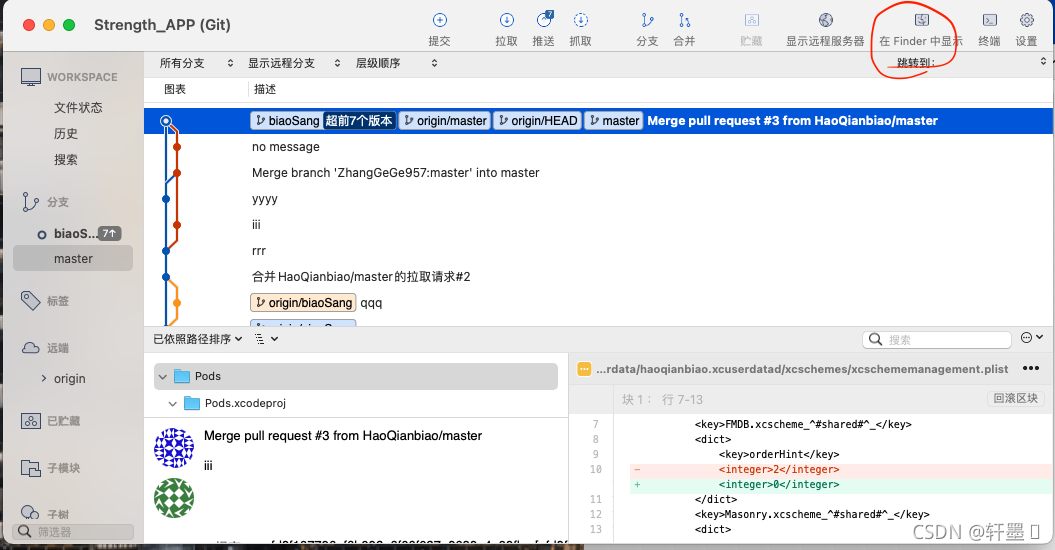Click the search field in the file panel
The height and width of the screenshot is (550, 1055).
click(x=937, y=340)
